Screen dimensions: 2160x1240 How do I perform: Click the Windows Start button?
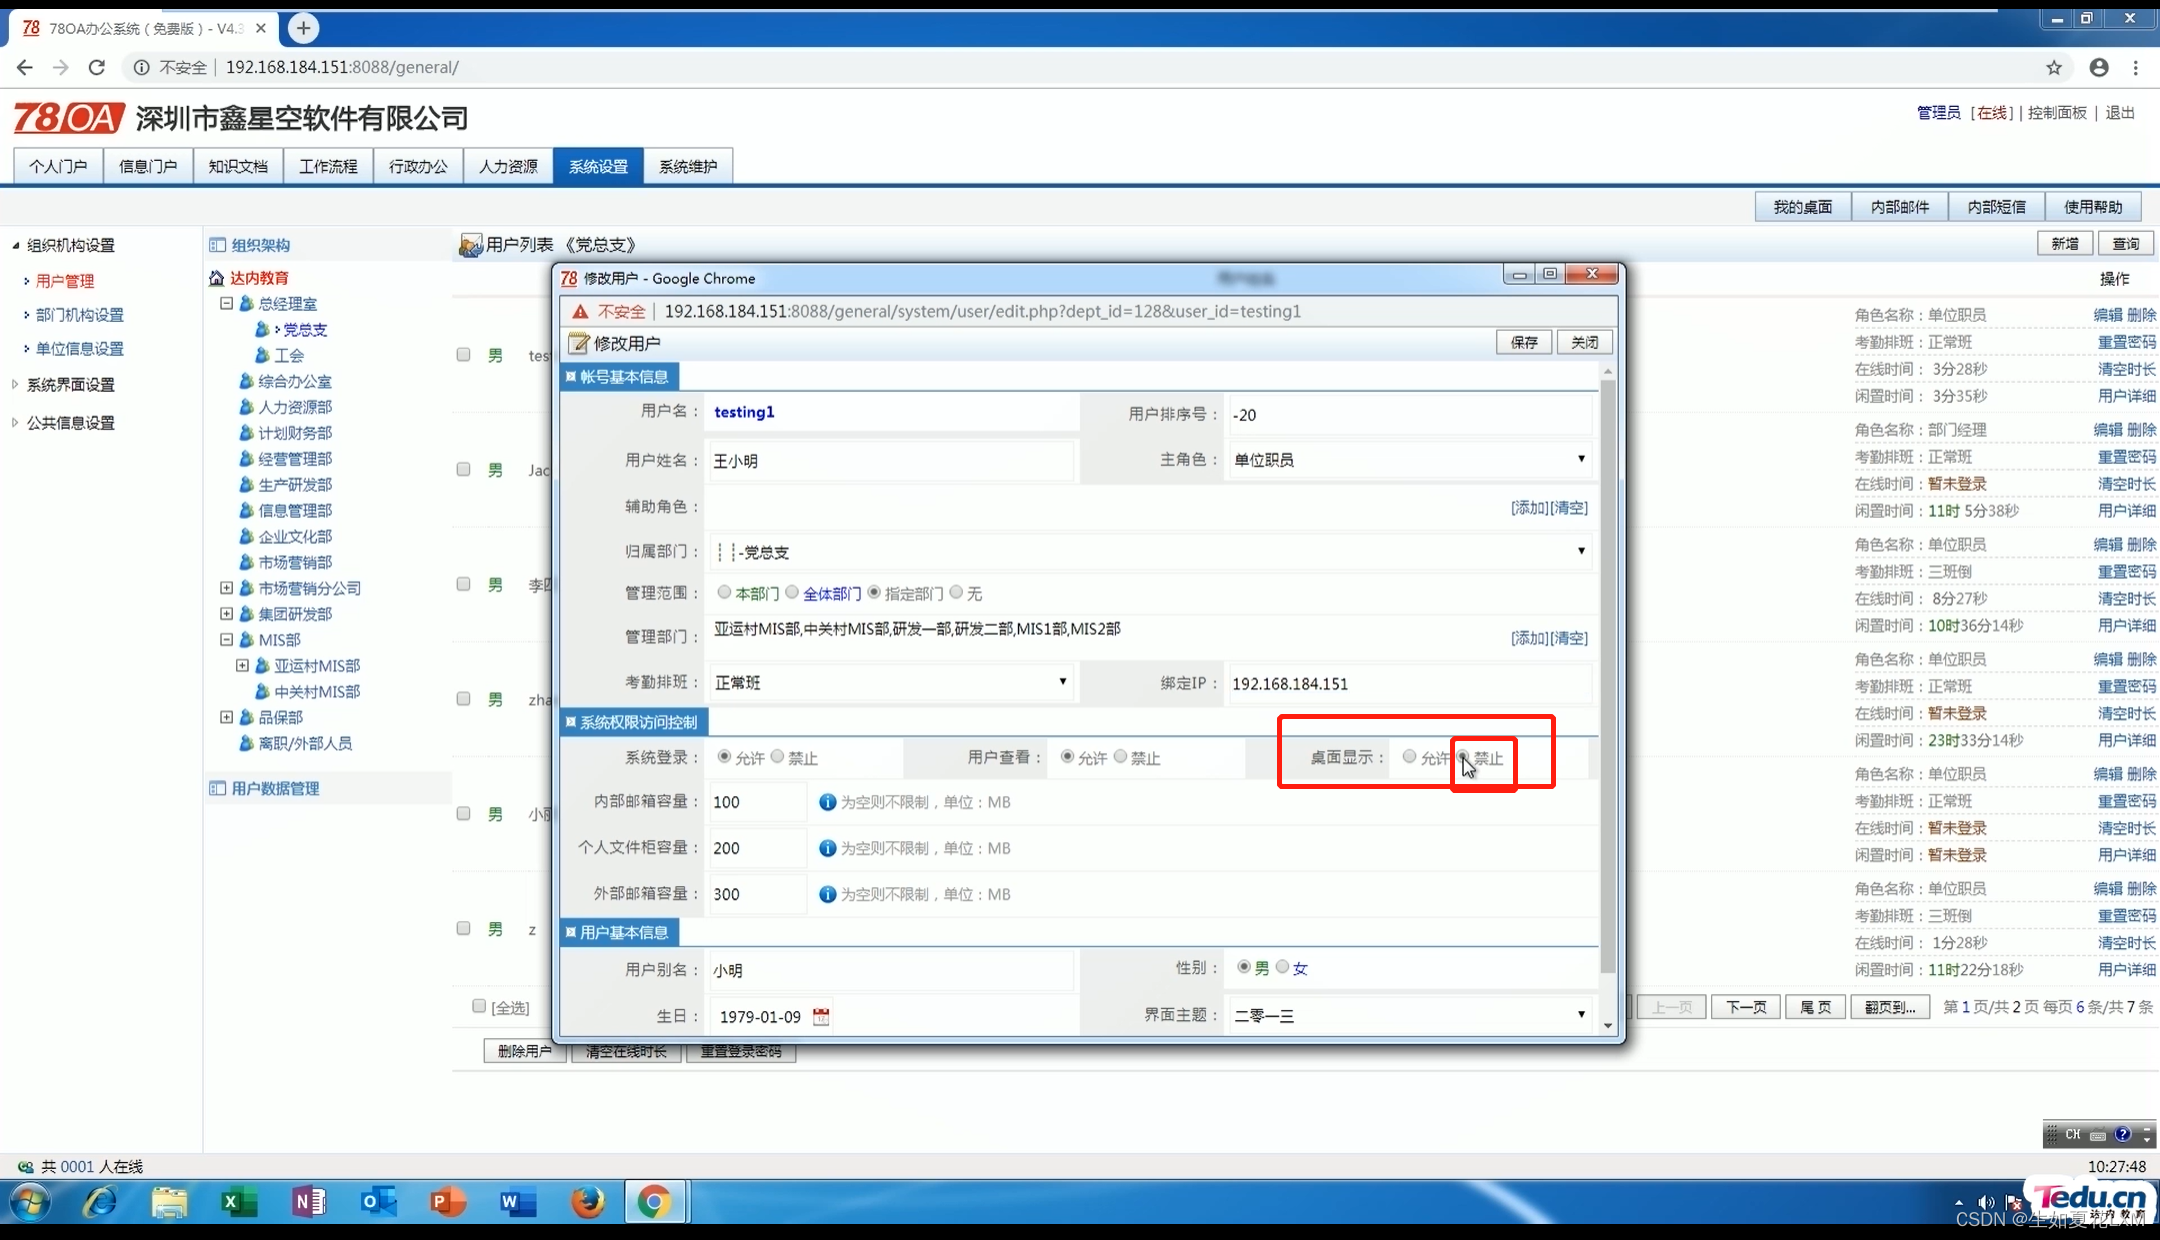[x=30, y=1201]
